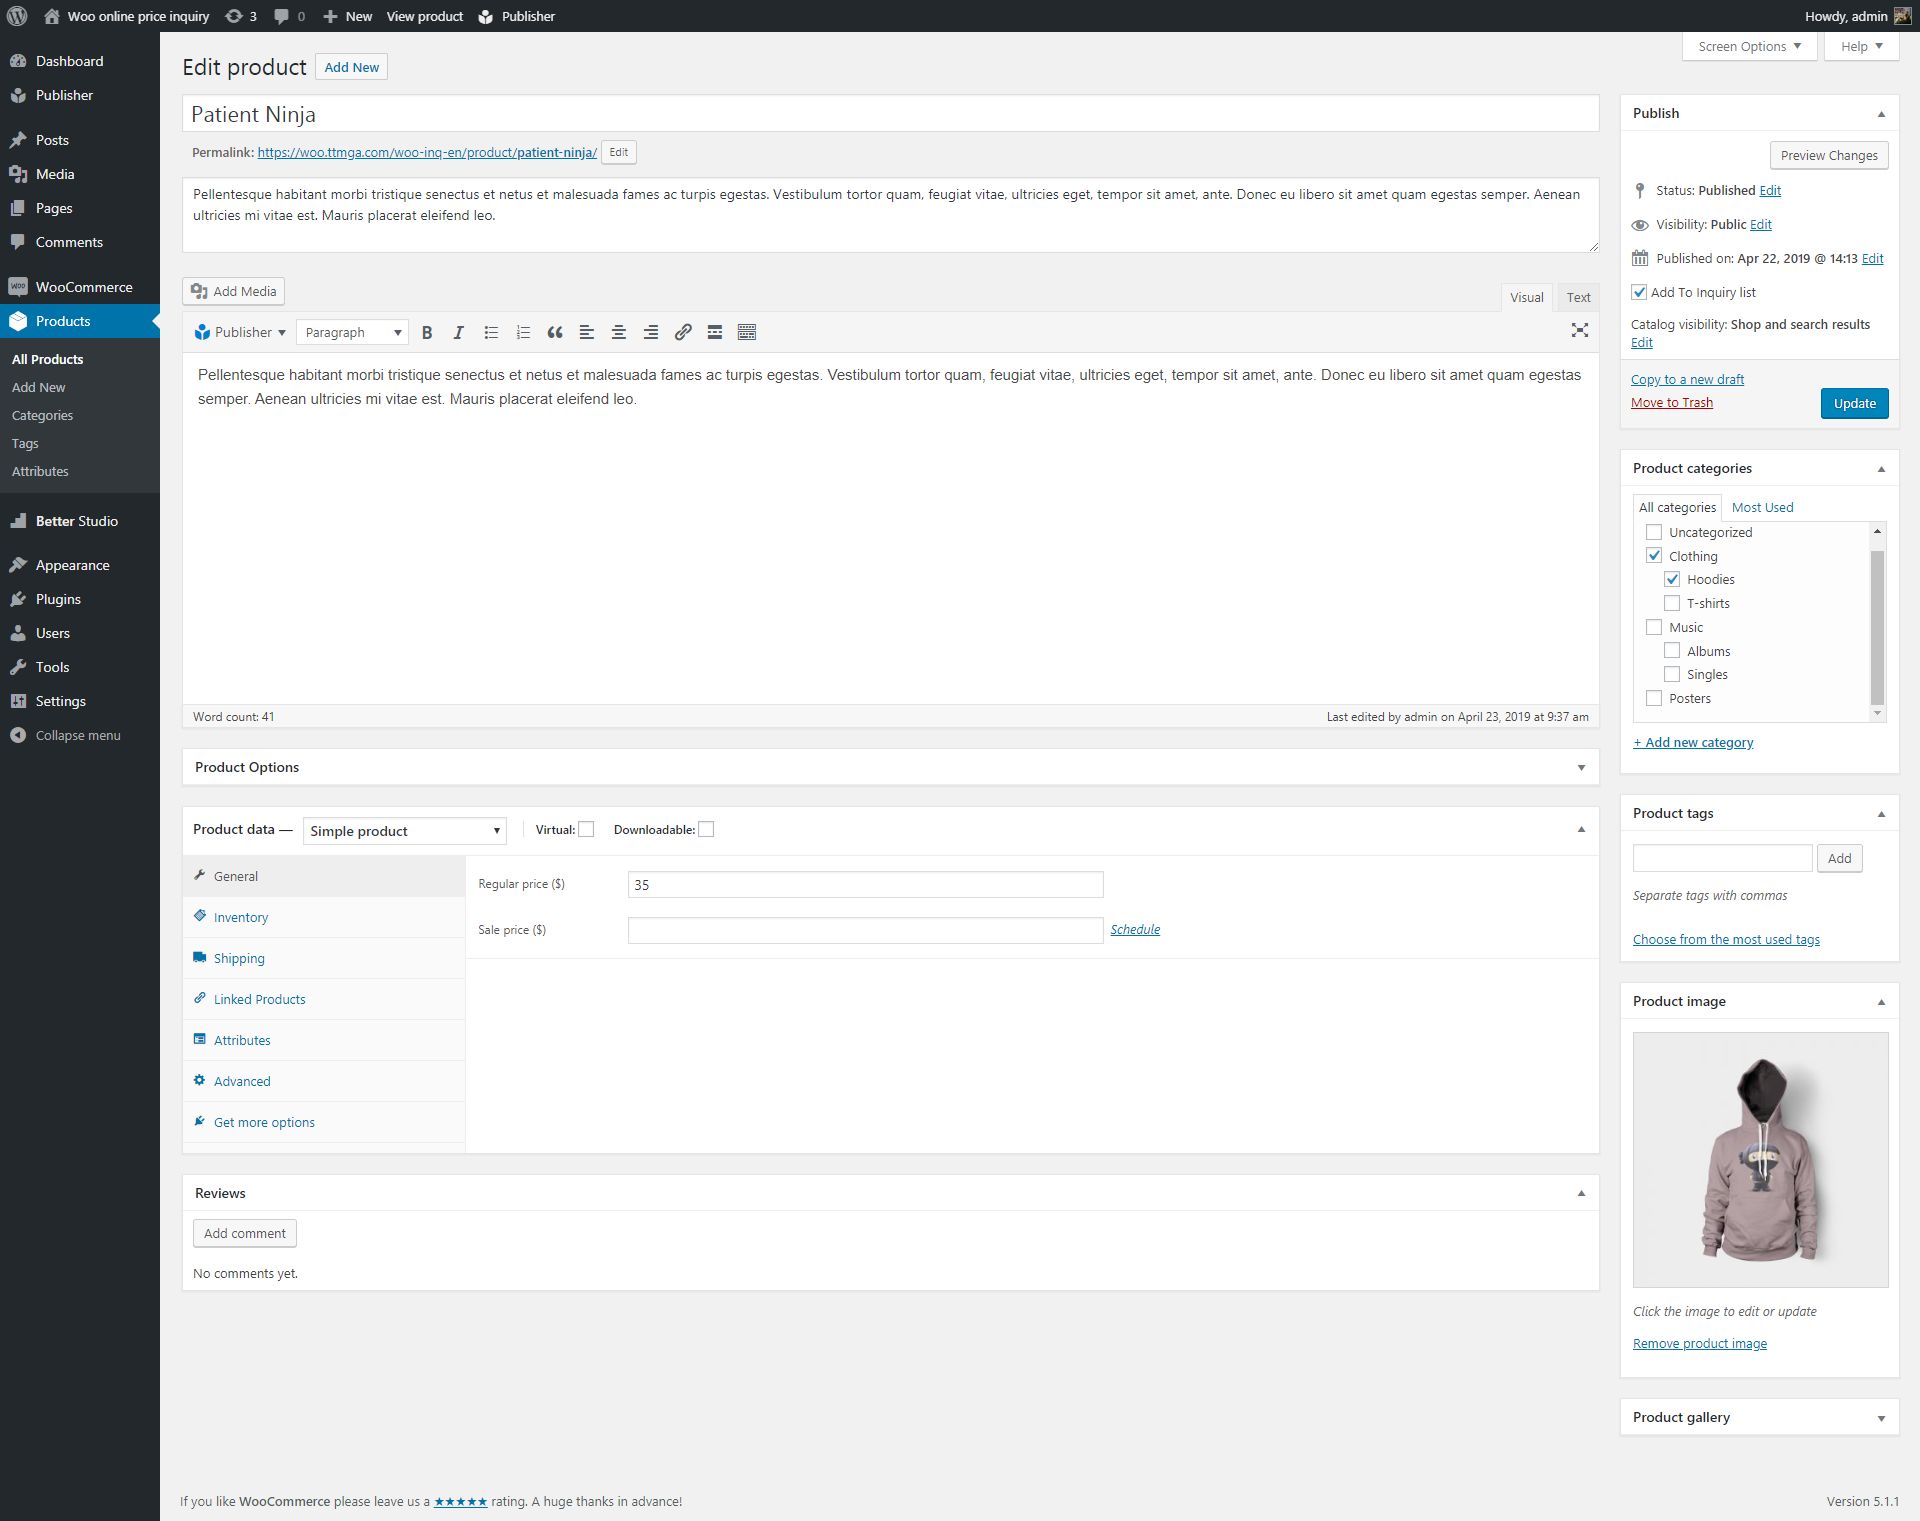Uncheck Add To Inquiry list
The height and width of the screenshot is (1521, 1920).
(x=1639, y=292)
